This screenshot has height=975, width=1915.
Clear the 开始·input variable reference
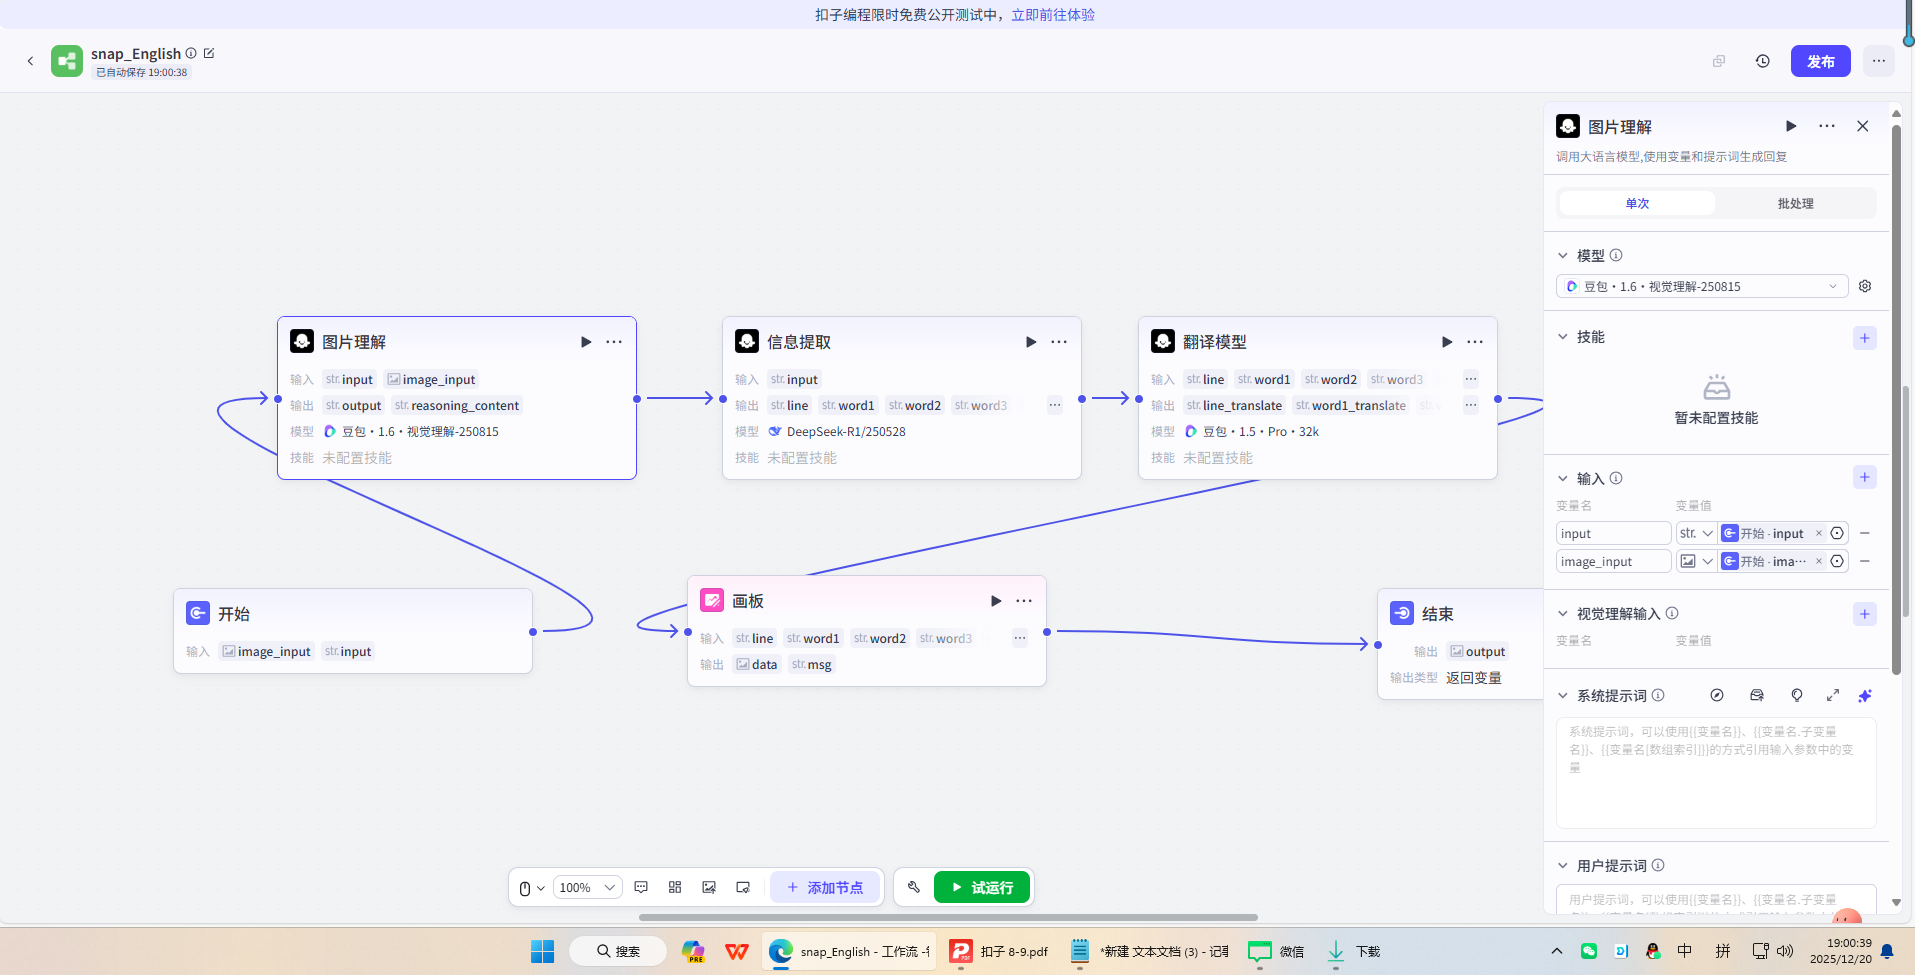coord(1819,533)
